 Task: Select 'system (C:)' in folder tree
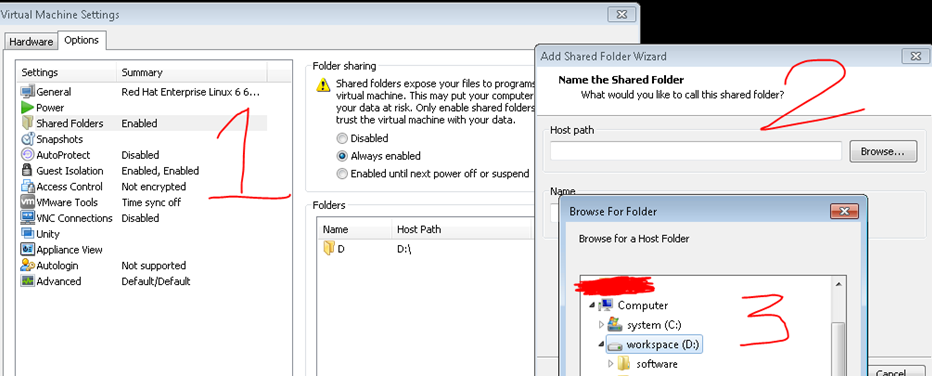click(x=654, y=326)
